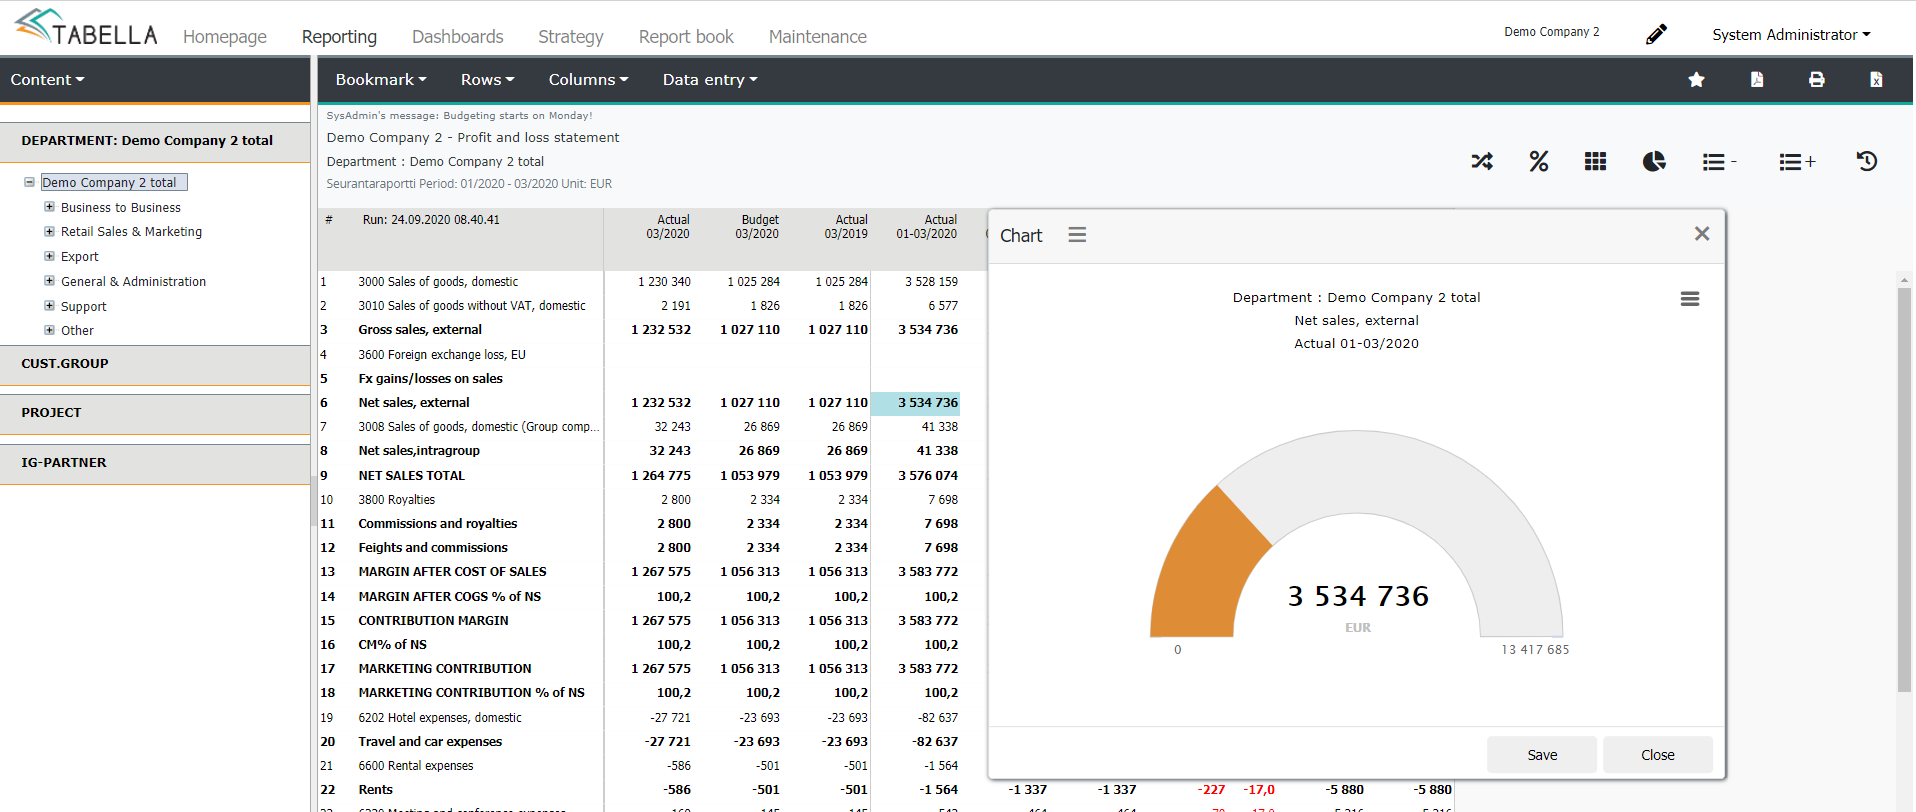Click the history clock icon
Image resolution: width=1916 pixels, height=812 pixels.
coord(1867,161)
